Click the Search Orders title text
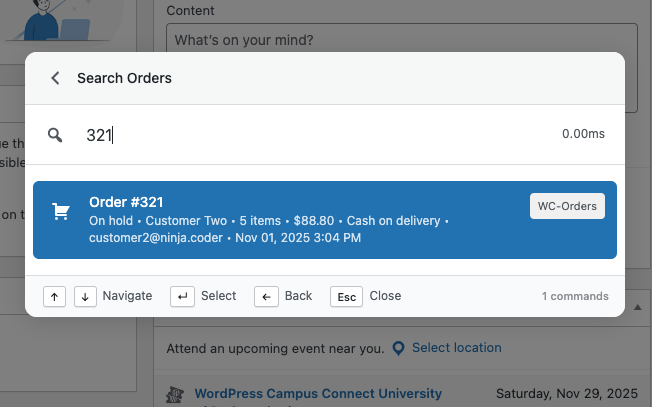The image size is (652, 407). coord(124,78)
